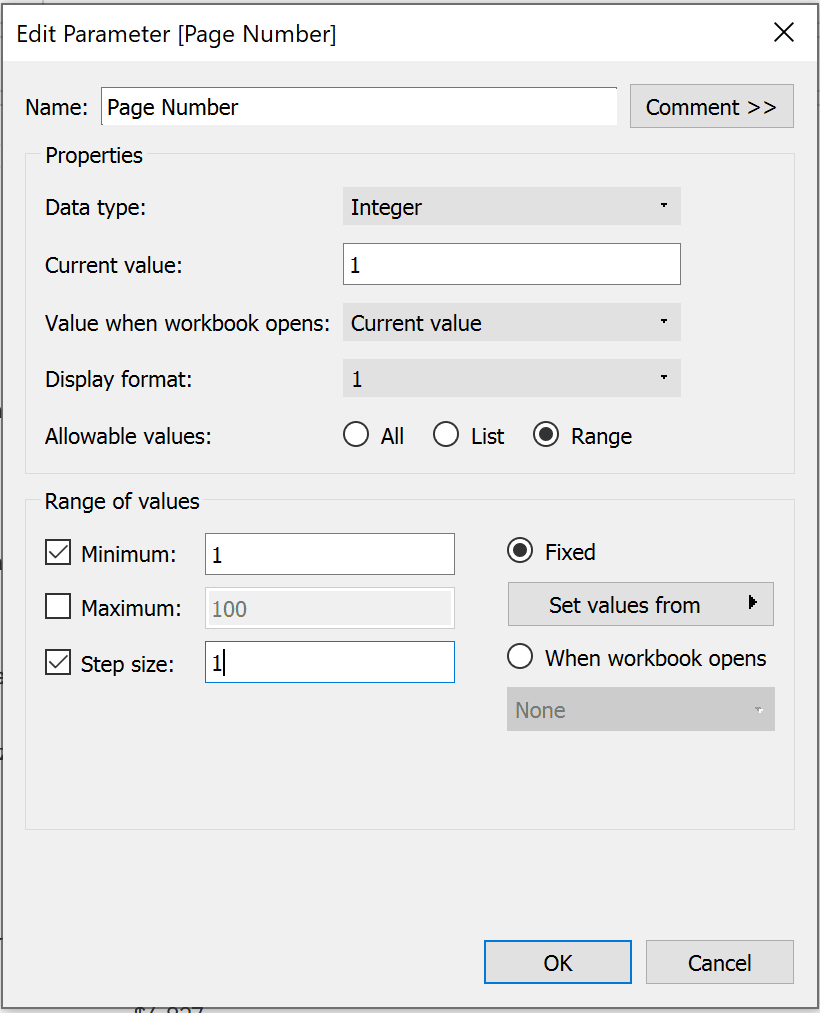Viewport: 820px width, 1013px height.
Task: Click the Name field containing Page Number
Action: (359, 107)
